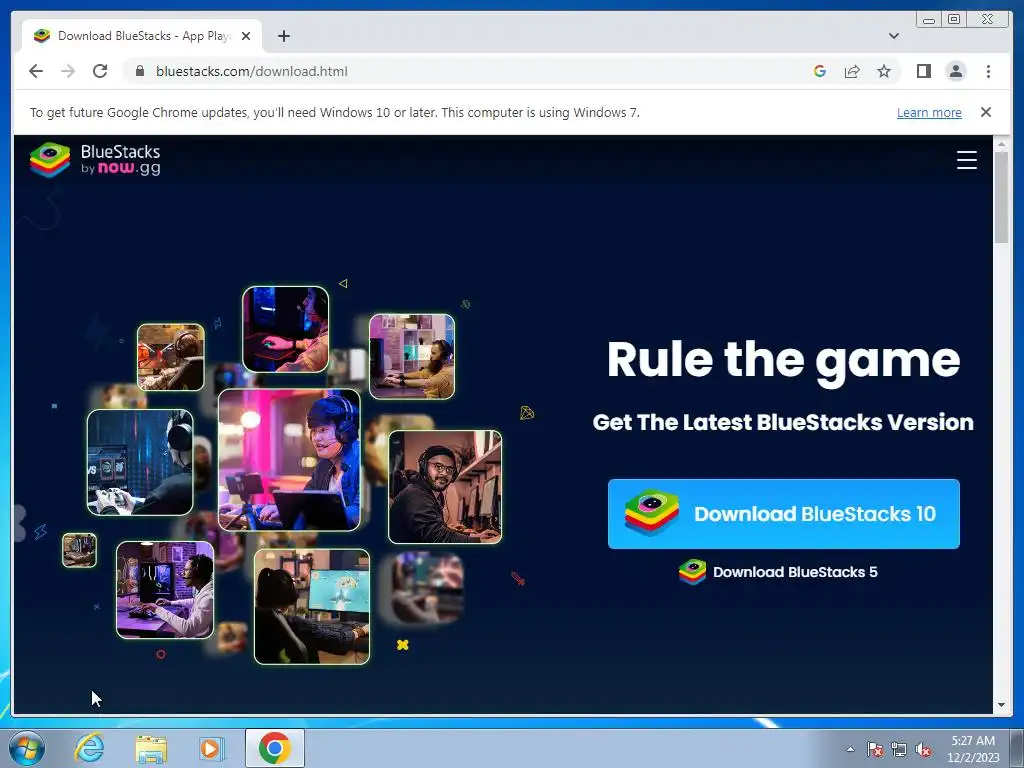The width and height of the screenshot is (1024, 768).
Task: Click the center gamer with blue headset photo
Action: click(289, 460)
